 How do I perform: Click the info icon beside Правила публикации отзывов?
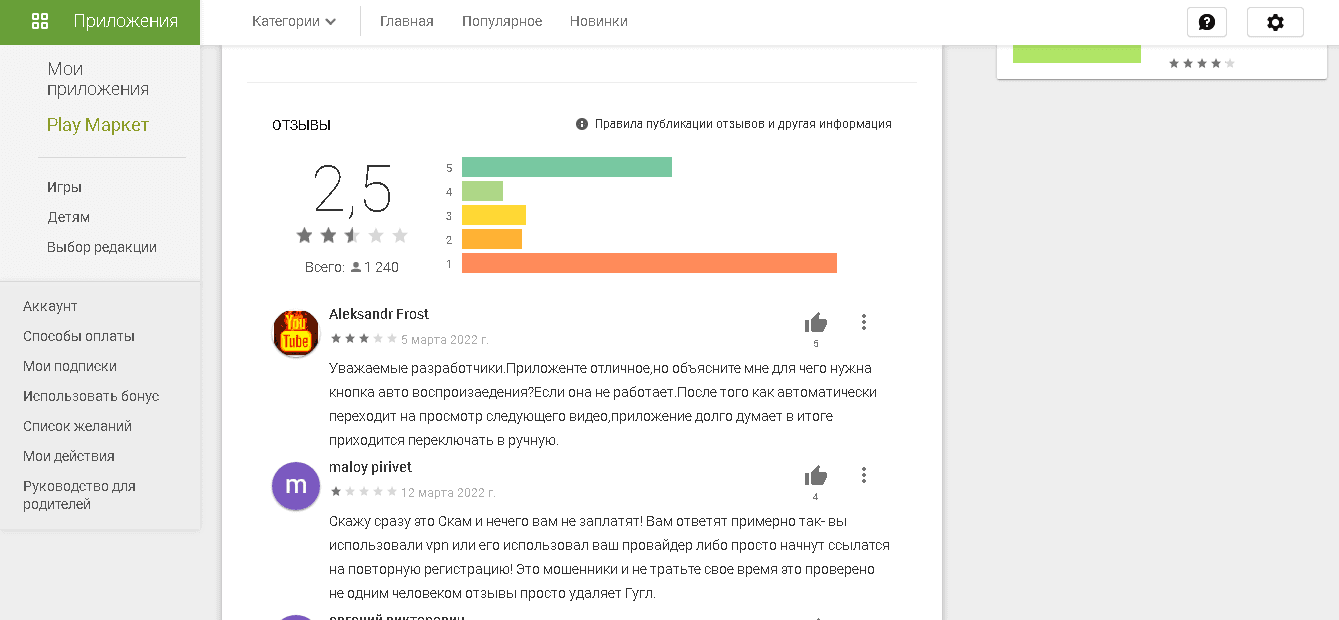[581, 123]
